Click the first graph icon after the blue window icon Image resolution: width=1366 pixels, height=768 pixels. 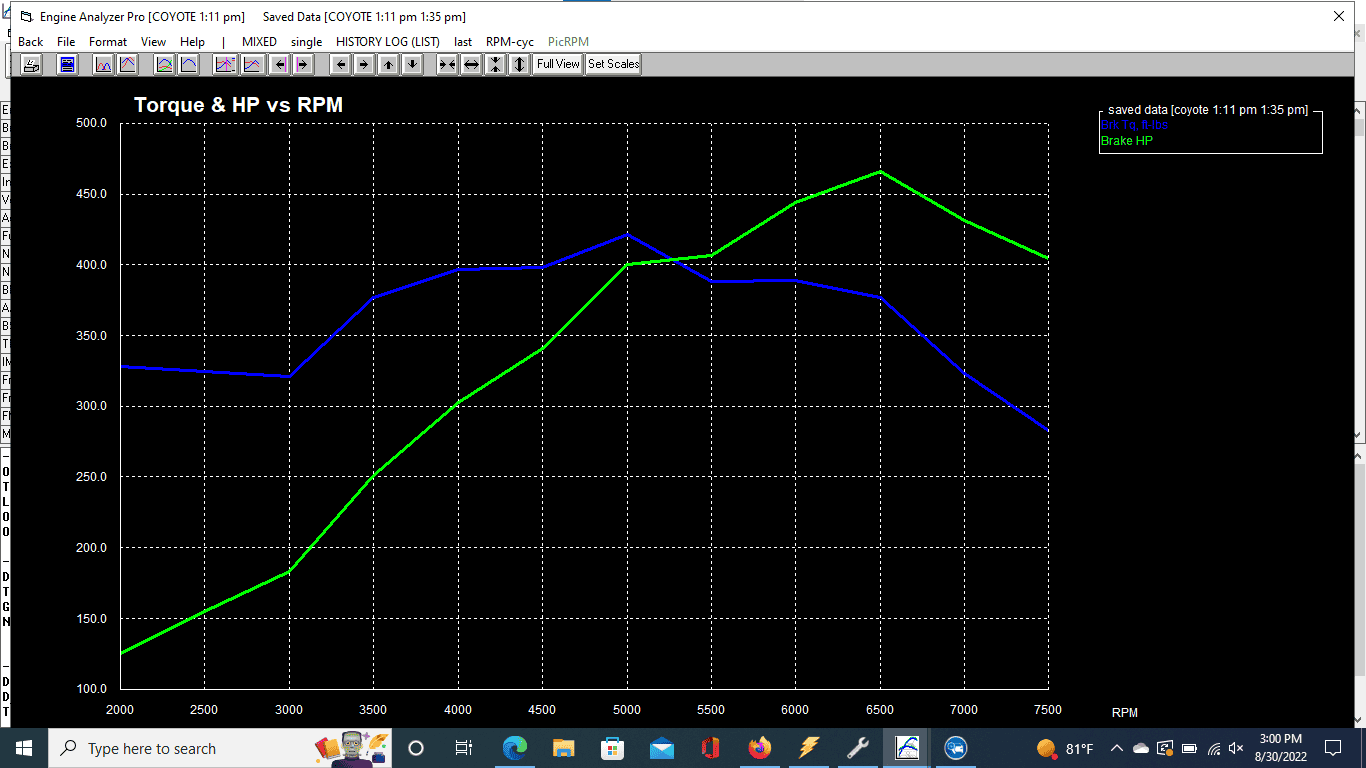point(103,64)
